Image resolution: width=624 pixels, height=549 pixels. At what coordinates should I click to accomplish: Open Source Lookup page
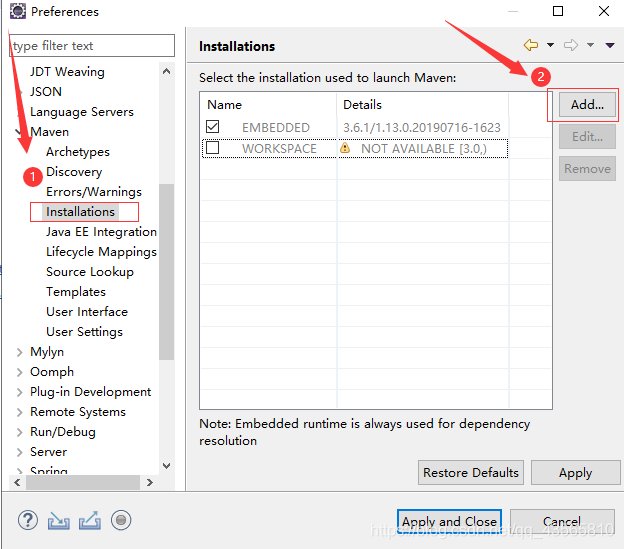(x=90, y=272)
